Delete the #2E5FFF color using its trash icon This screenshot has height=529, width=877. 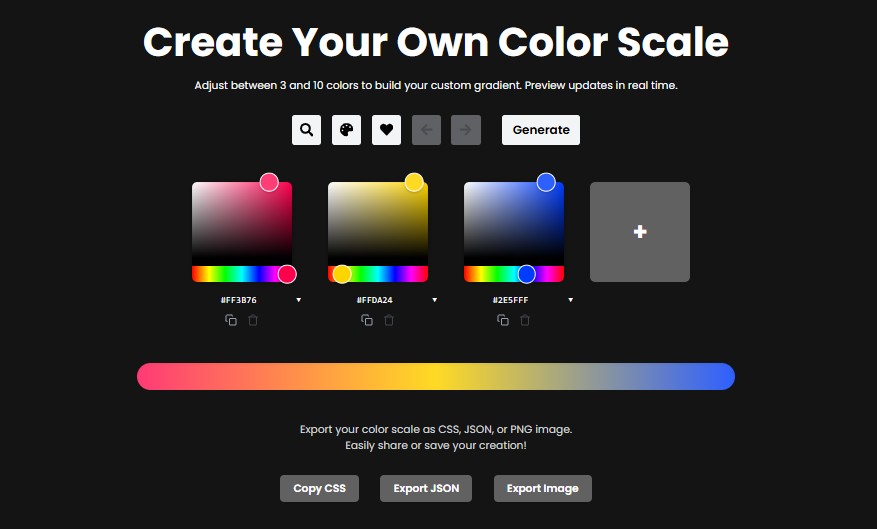pyautogui.click(x=525, y=320)
